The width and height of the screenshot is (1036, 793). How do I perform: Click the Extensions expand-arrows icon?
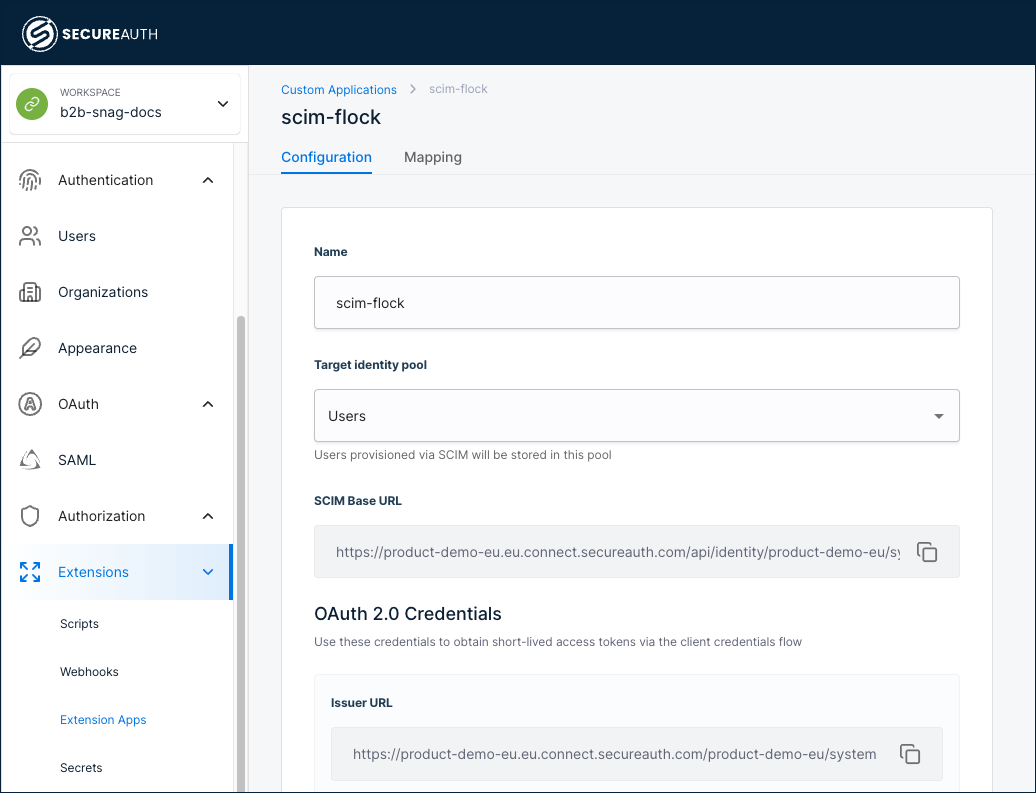(x=30, y=572)
